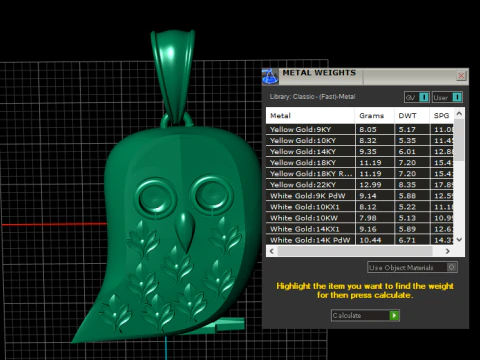480x360 pixels.
Task: Sort by the Metal column header
Action: pyautogui.click(x=310, y=116)
